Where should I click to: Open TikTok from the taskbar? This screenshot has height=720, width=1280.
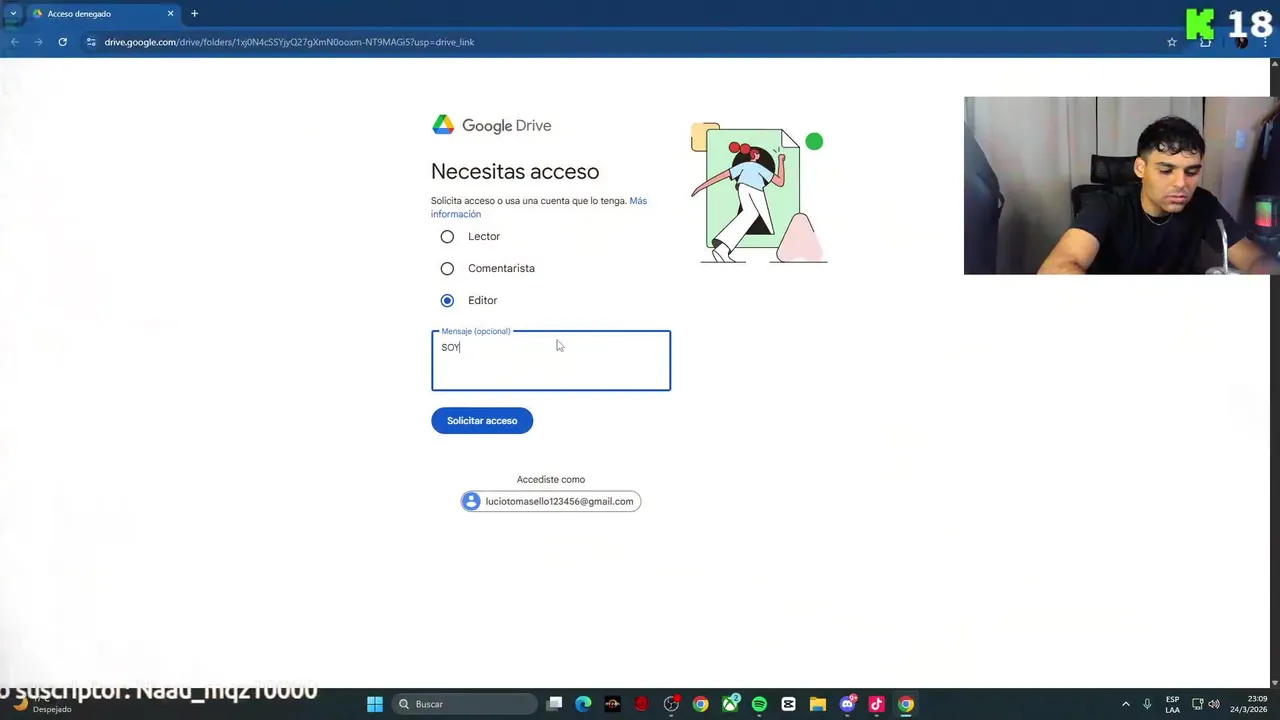pos(876,704)
